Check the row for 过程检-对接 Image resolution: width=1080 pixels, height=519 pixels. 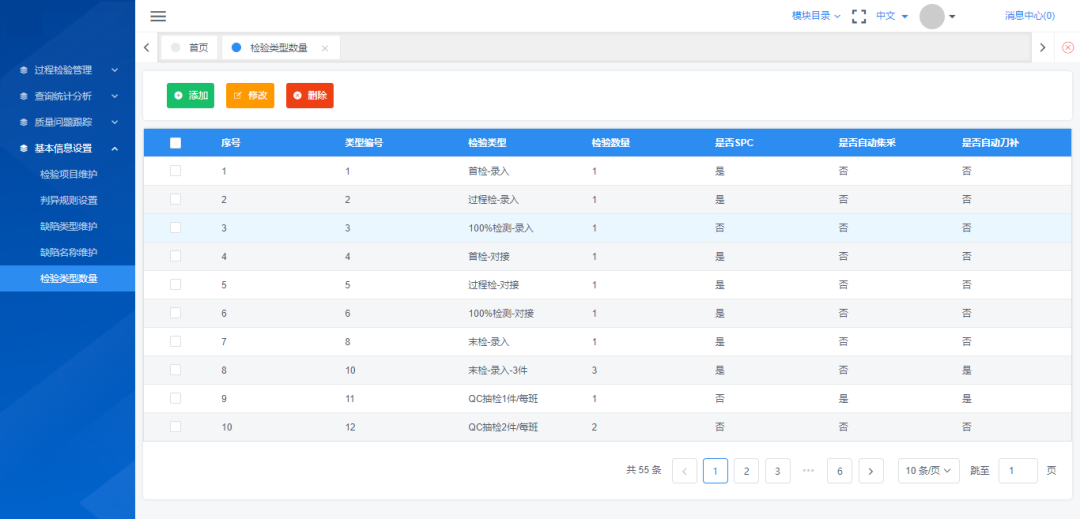click(176, 284)
